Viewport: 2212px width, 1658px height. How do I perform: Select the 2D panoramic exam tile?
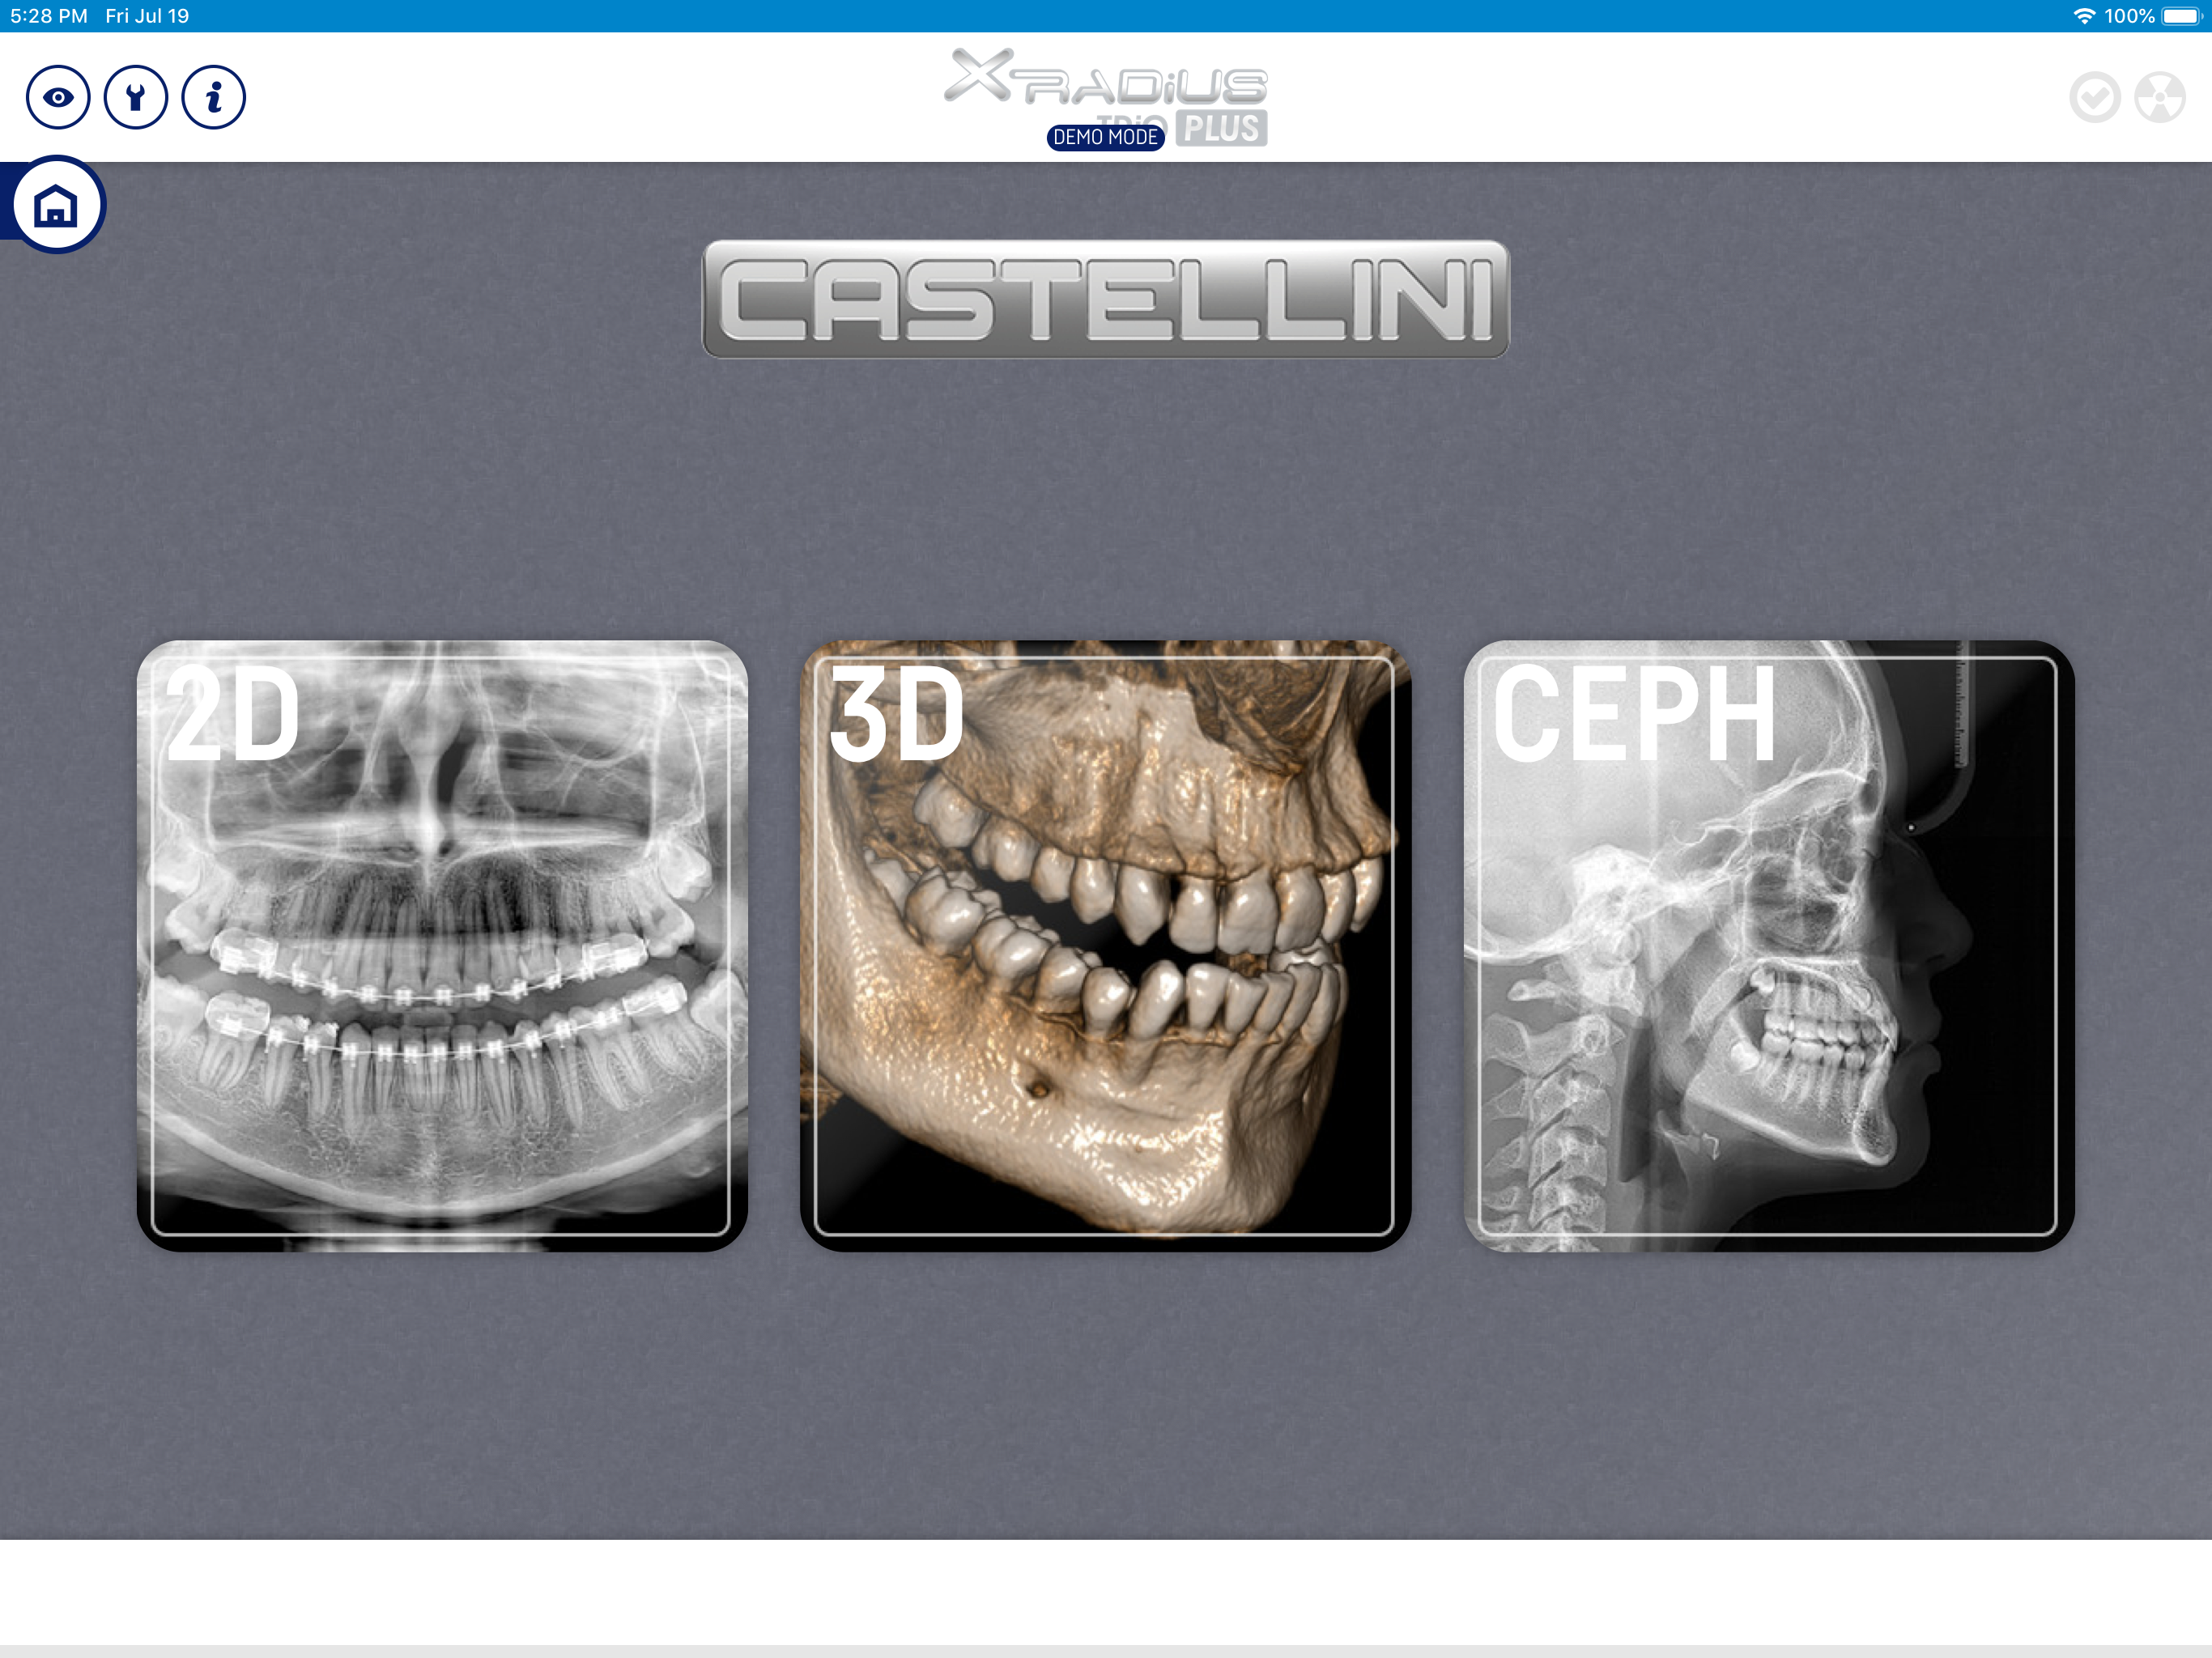442,945
